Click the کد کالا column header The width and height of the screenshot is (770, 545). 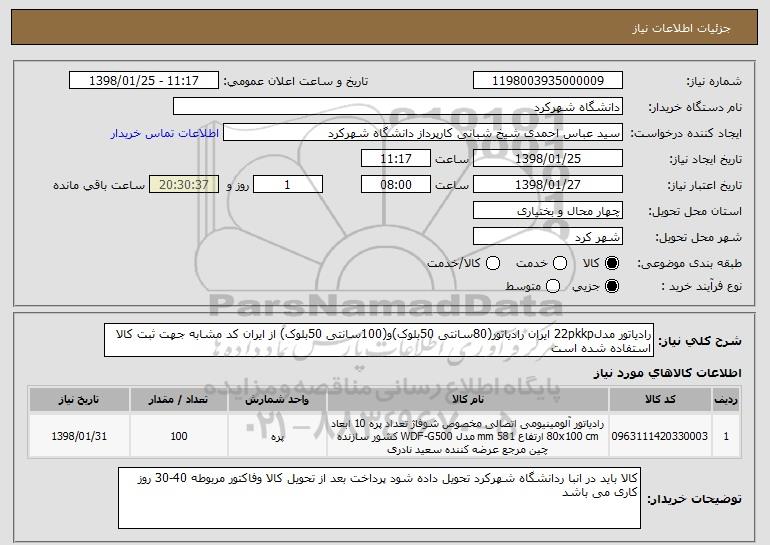[660, 400]
